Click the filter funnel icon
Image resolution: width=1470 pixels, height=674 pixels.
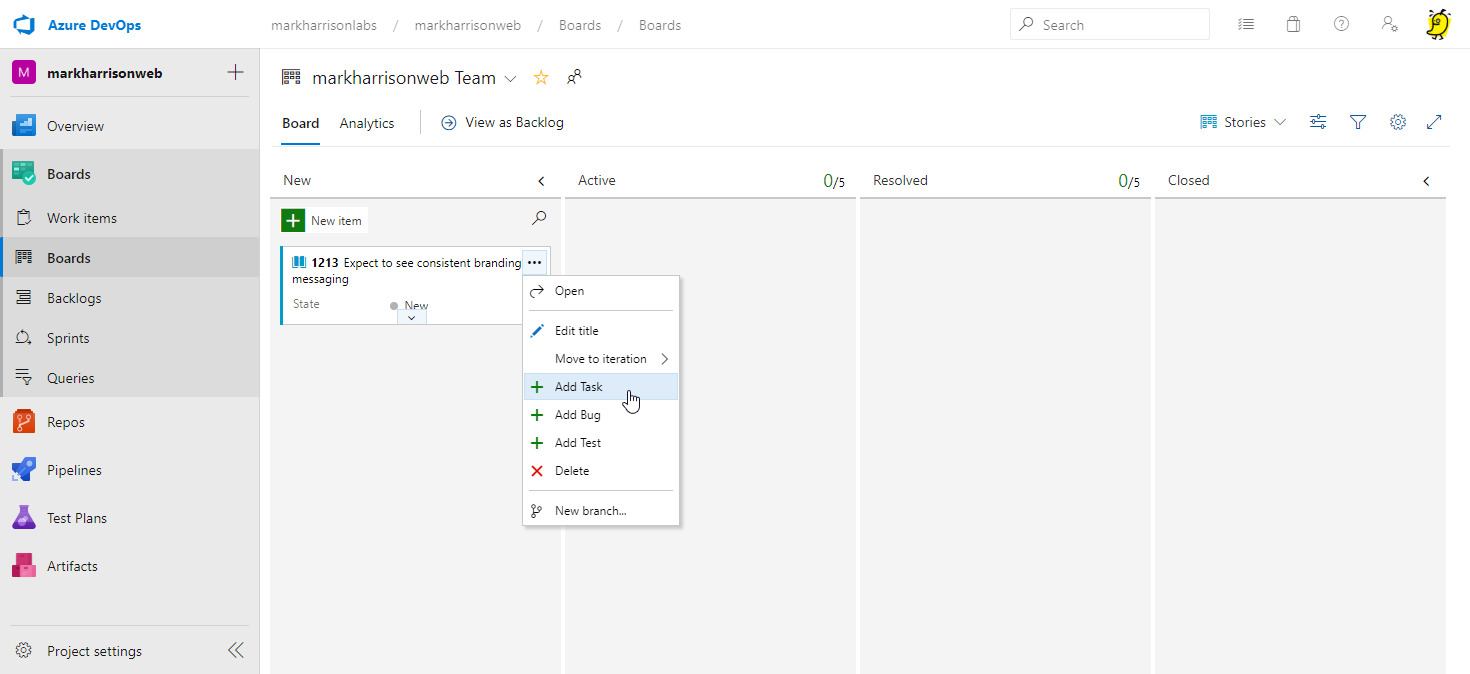pos(1358,122)
